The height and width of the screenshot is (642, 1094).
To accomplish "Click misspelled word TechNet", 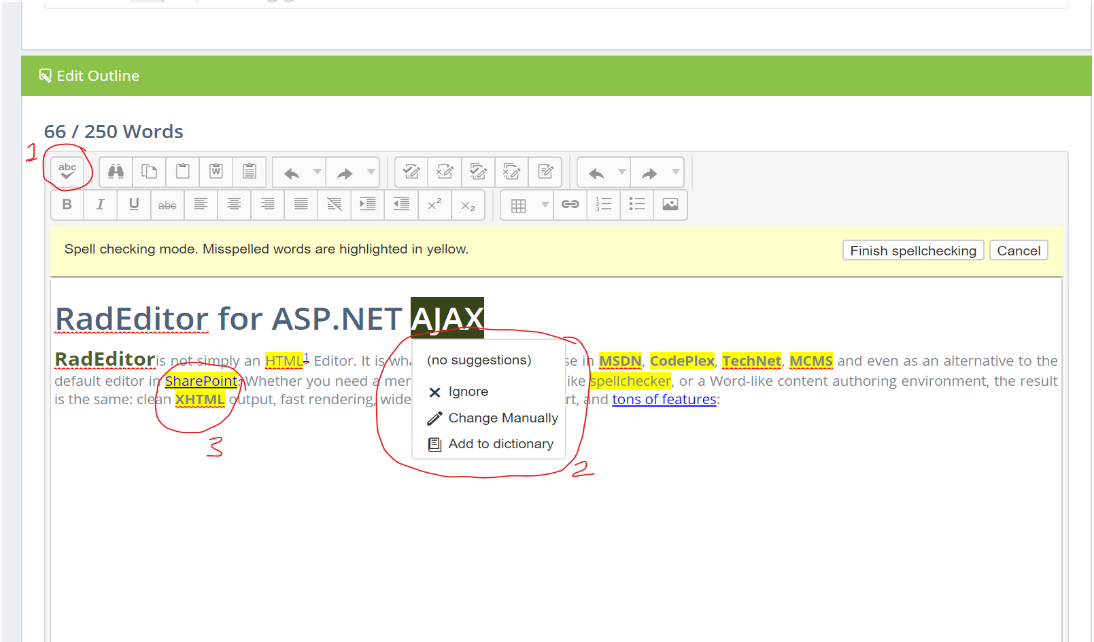I will pyautogui.click(x=752, y=361).
